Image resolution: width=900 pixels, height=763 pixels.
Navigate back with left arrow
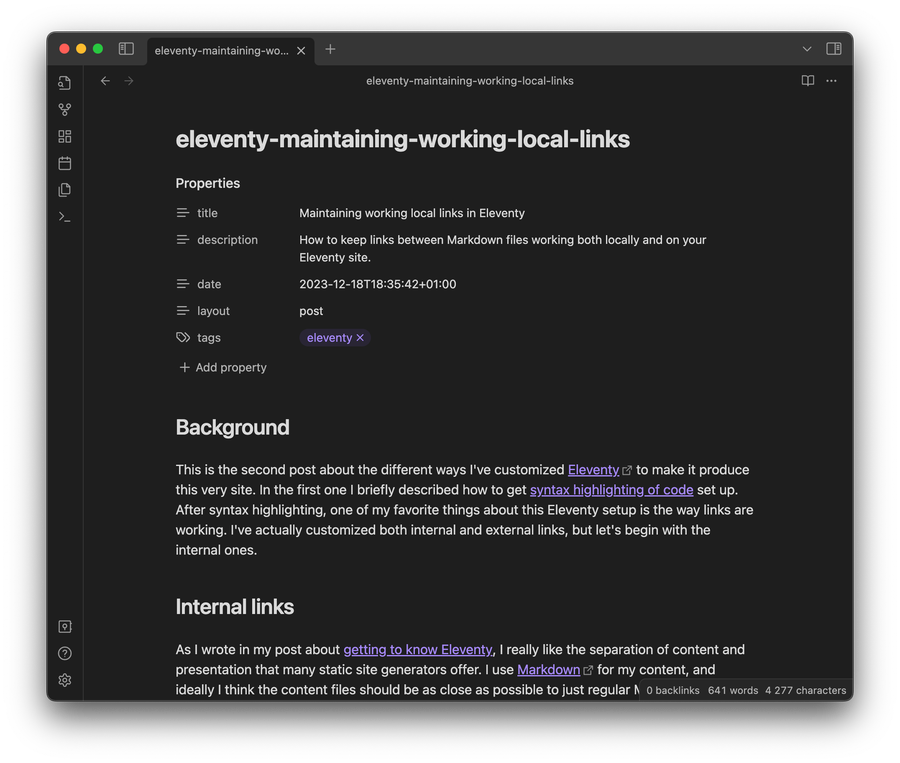105,81
